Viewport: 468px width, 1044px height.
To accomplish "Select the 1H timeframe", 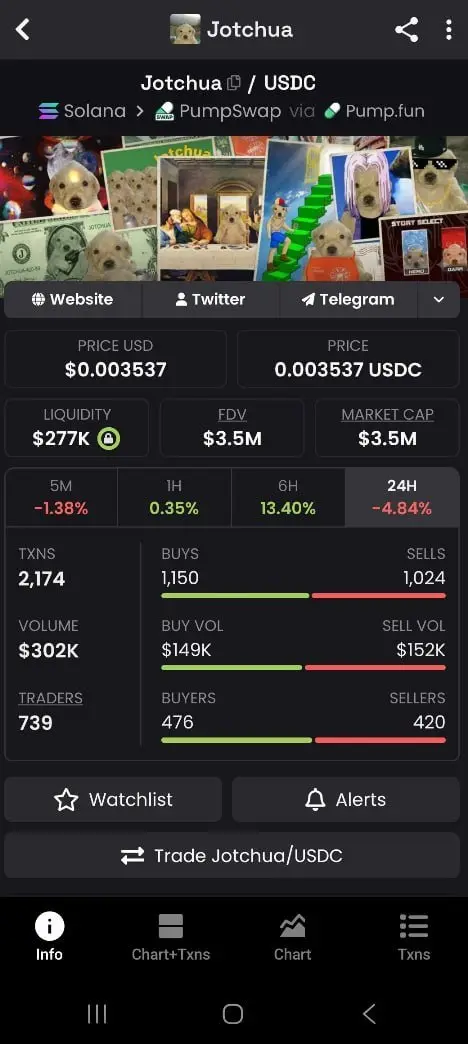I will 174,497.
